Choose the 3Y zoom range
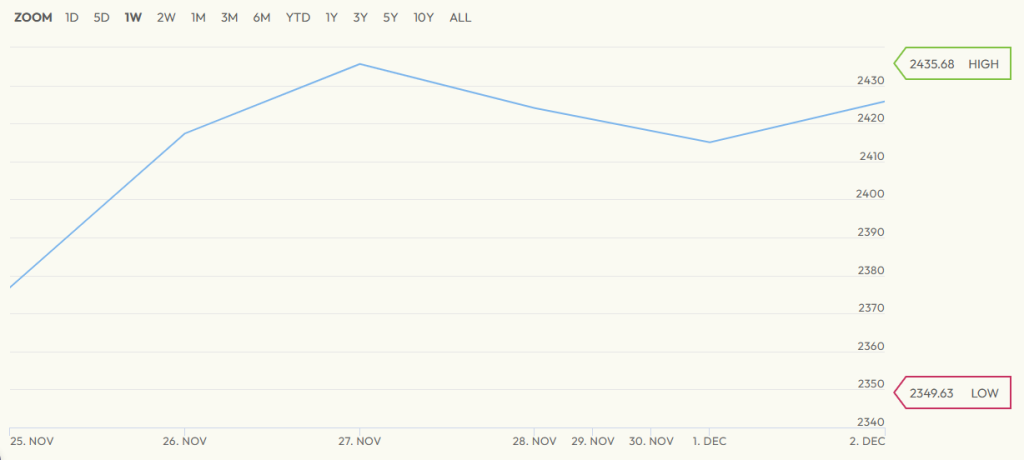This screenshot has width=1024, height=460. 360,18
